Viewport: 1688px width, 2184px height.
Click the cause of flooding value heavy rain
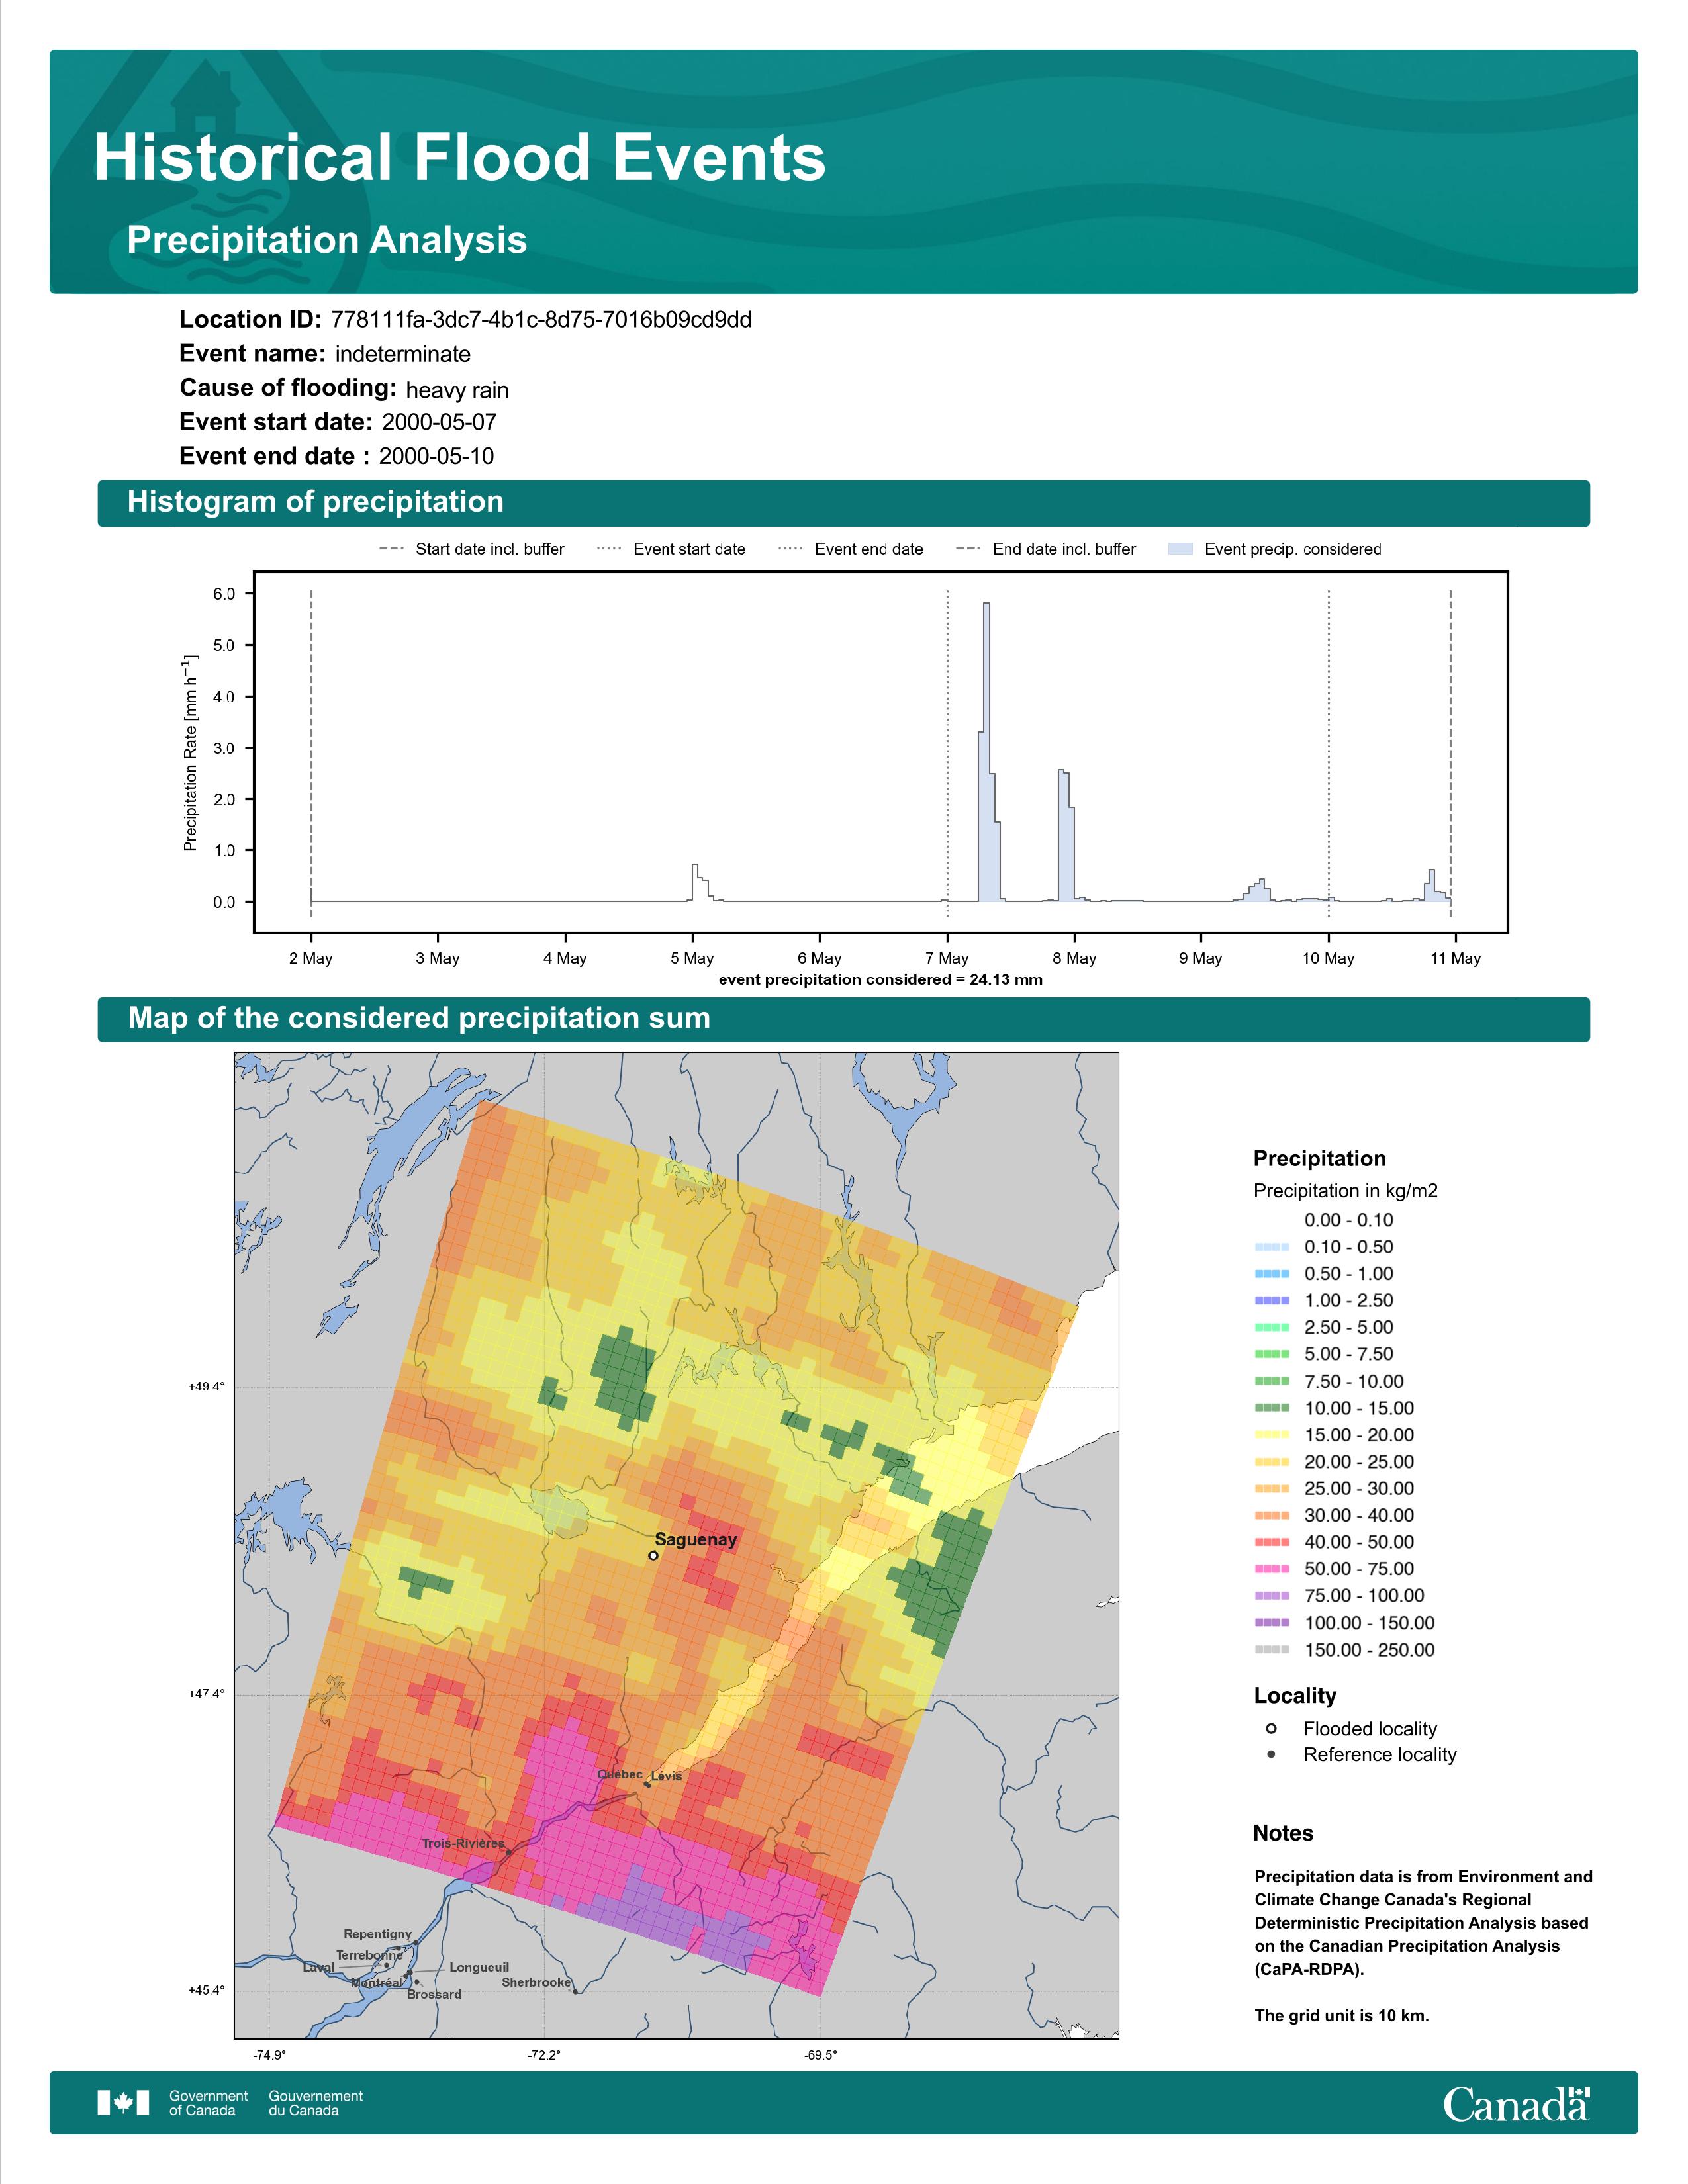click(x=457, y=390)
